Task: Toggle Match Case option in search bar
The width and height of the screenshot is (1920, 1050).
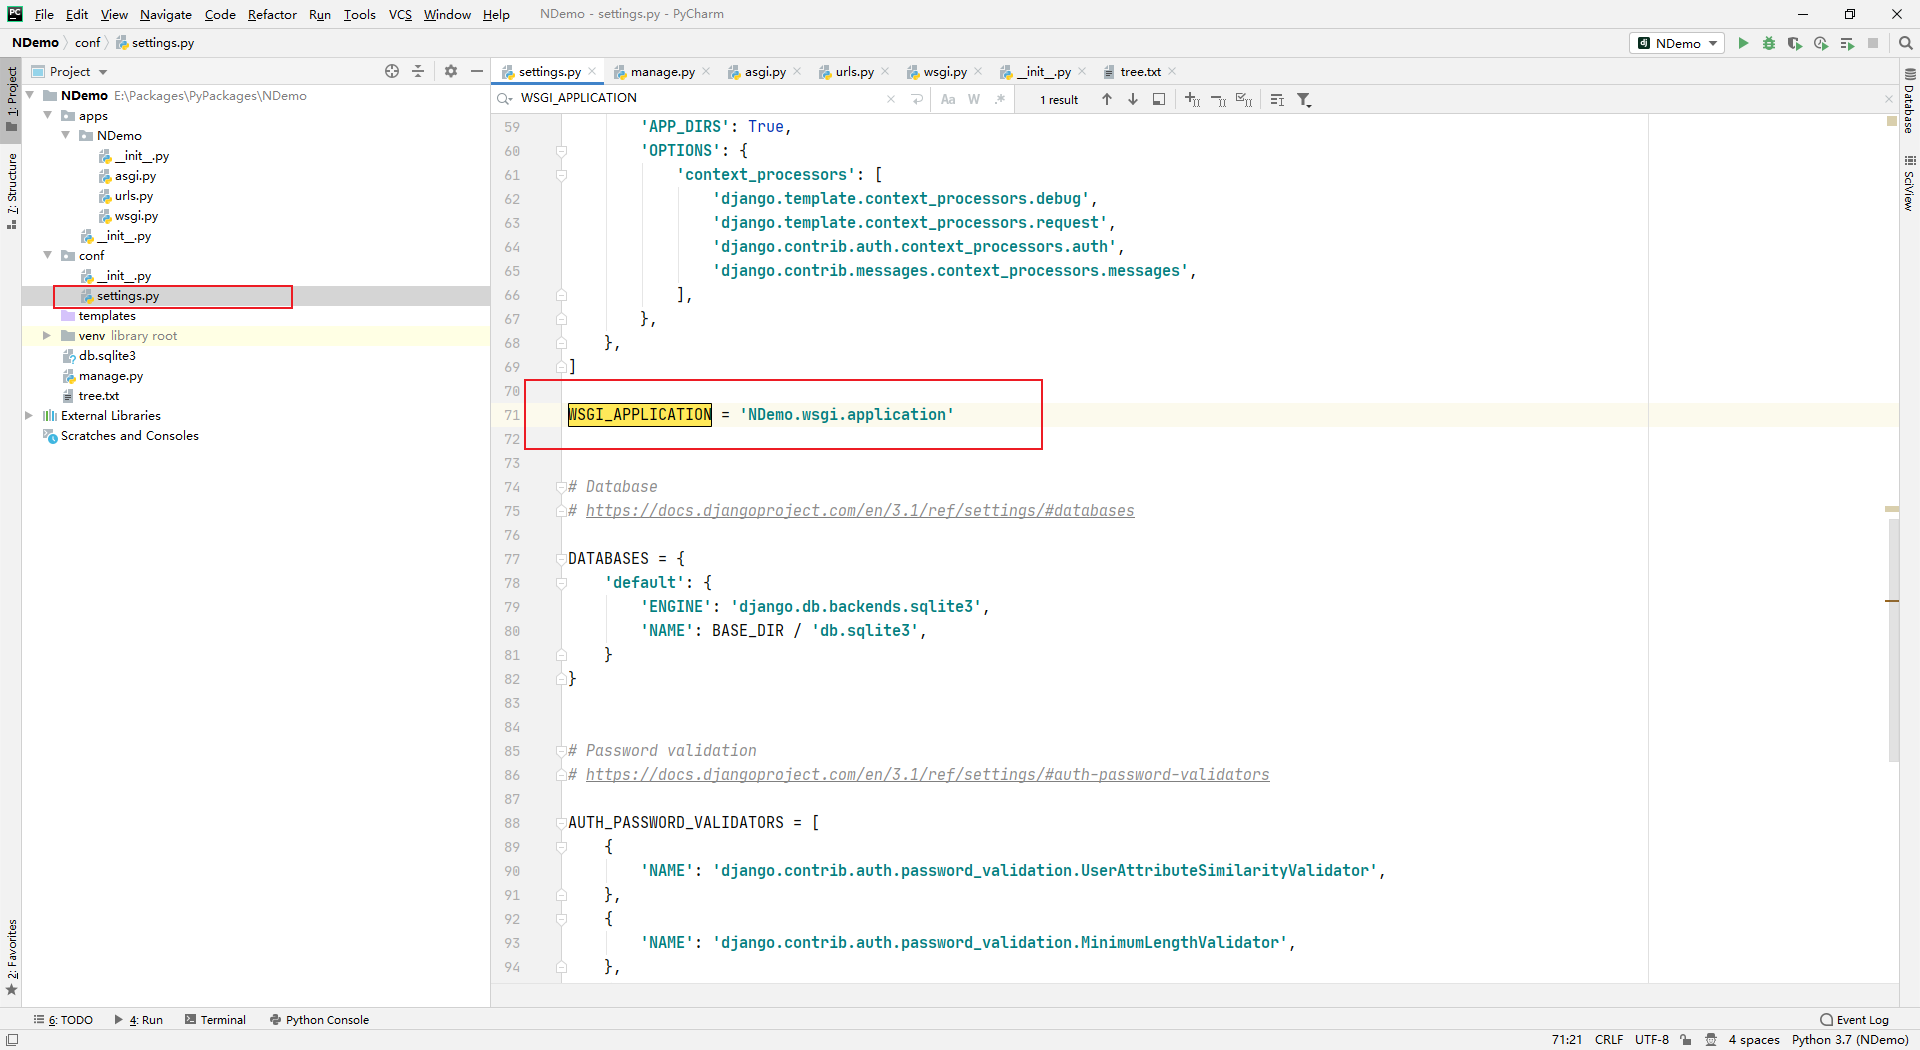Action: pos(948,99)
